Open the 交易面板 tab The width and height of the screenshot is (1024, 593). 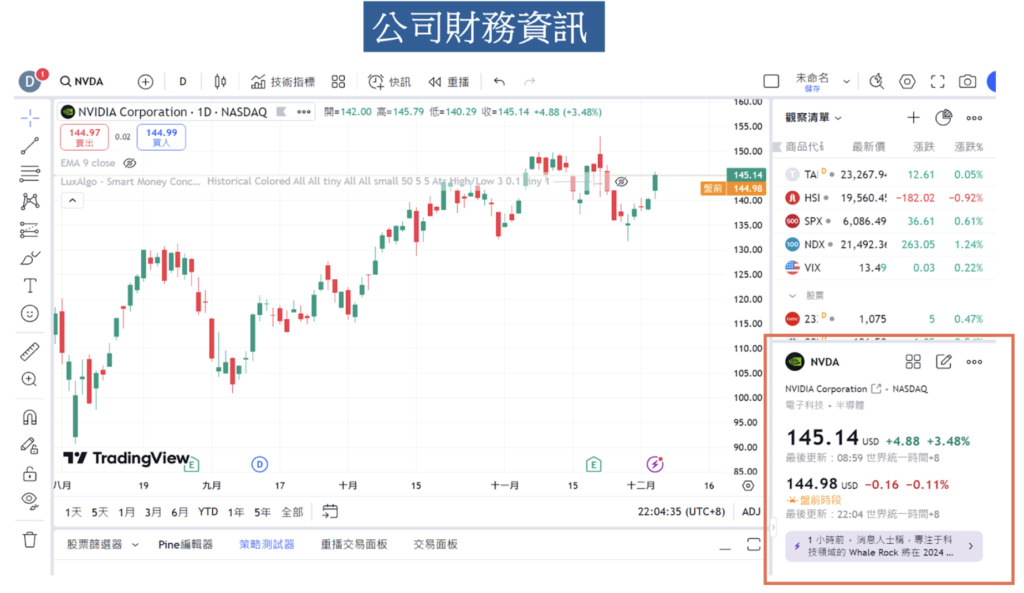click(x=436, y=545)
